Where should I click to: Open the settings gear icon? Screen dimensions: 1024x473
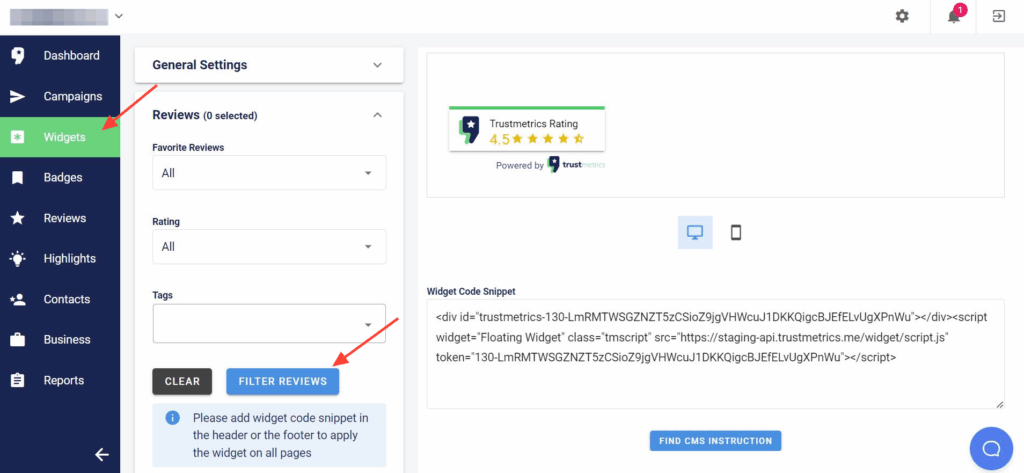(902, 16)
